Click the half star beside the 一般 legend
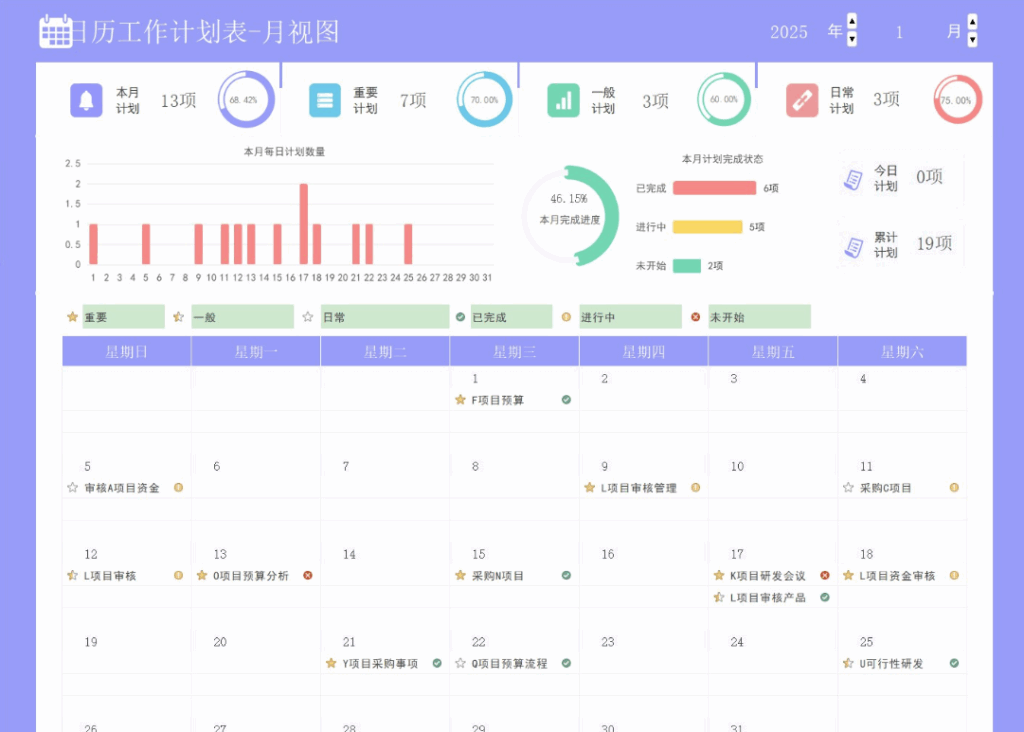The width and height of the screenshot is (1024, 732). (178, 317)
